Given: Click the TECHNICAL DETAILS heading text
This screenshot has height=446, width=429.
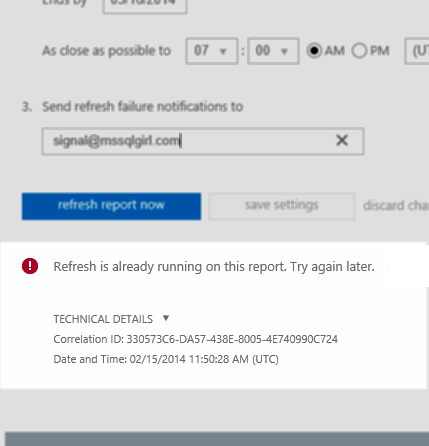Looking at the screenshot, I should tap(103, 319).
